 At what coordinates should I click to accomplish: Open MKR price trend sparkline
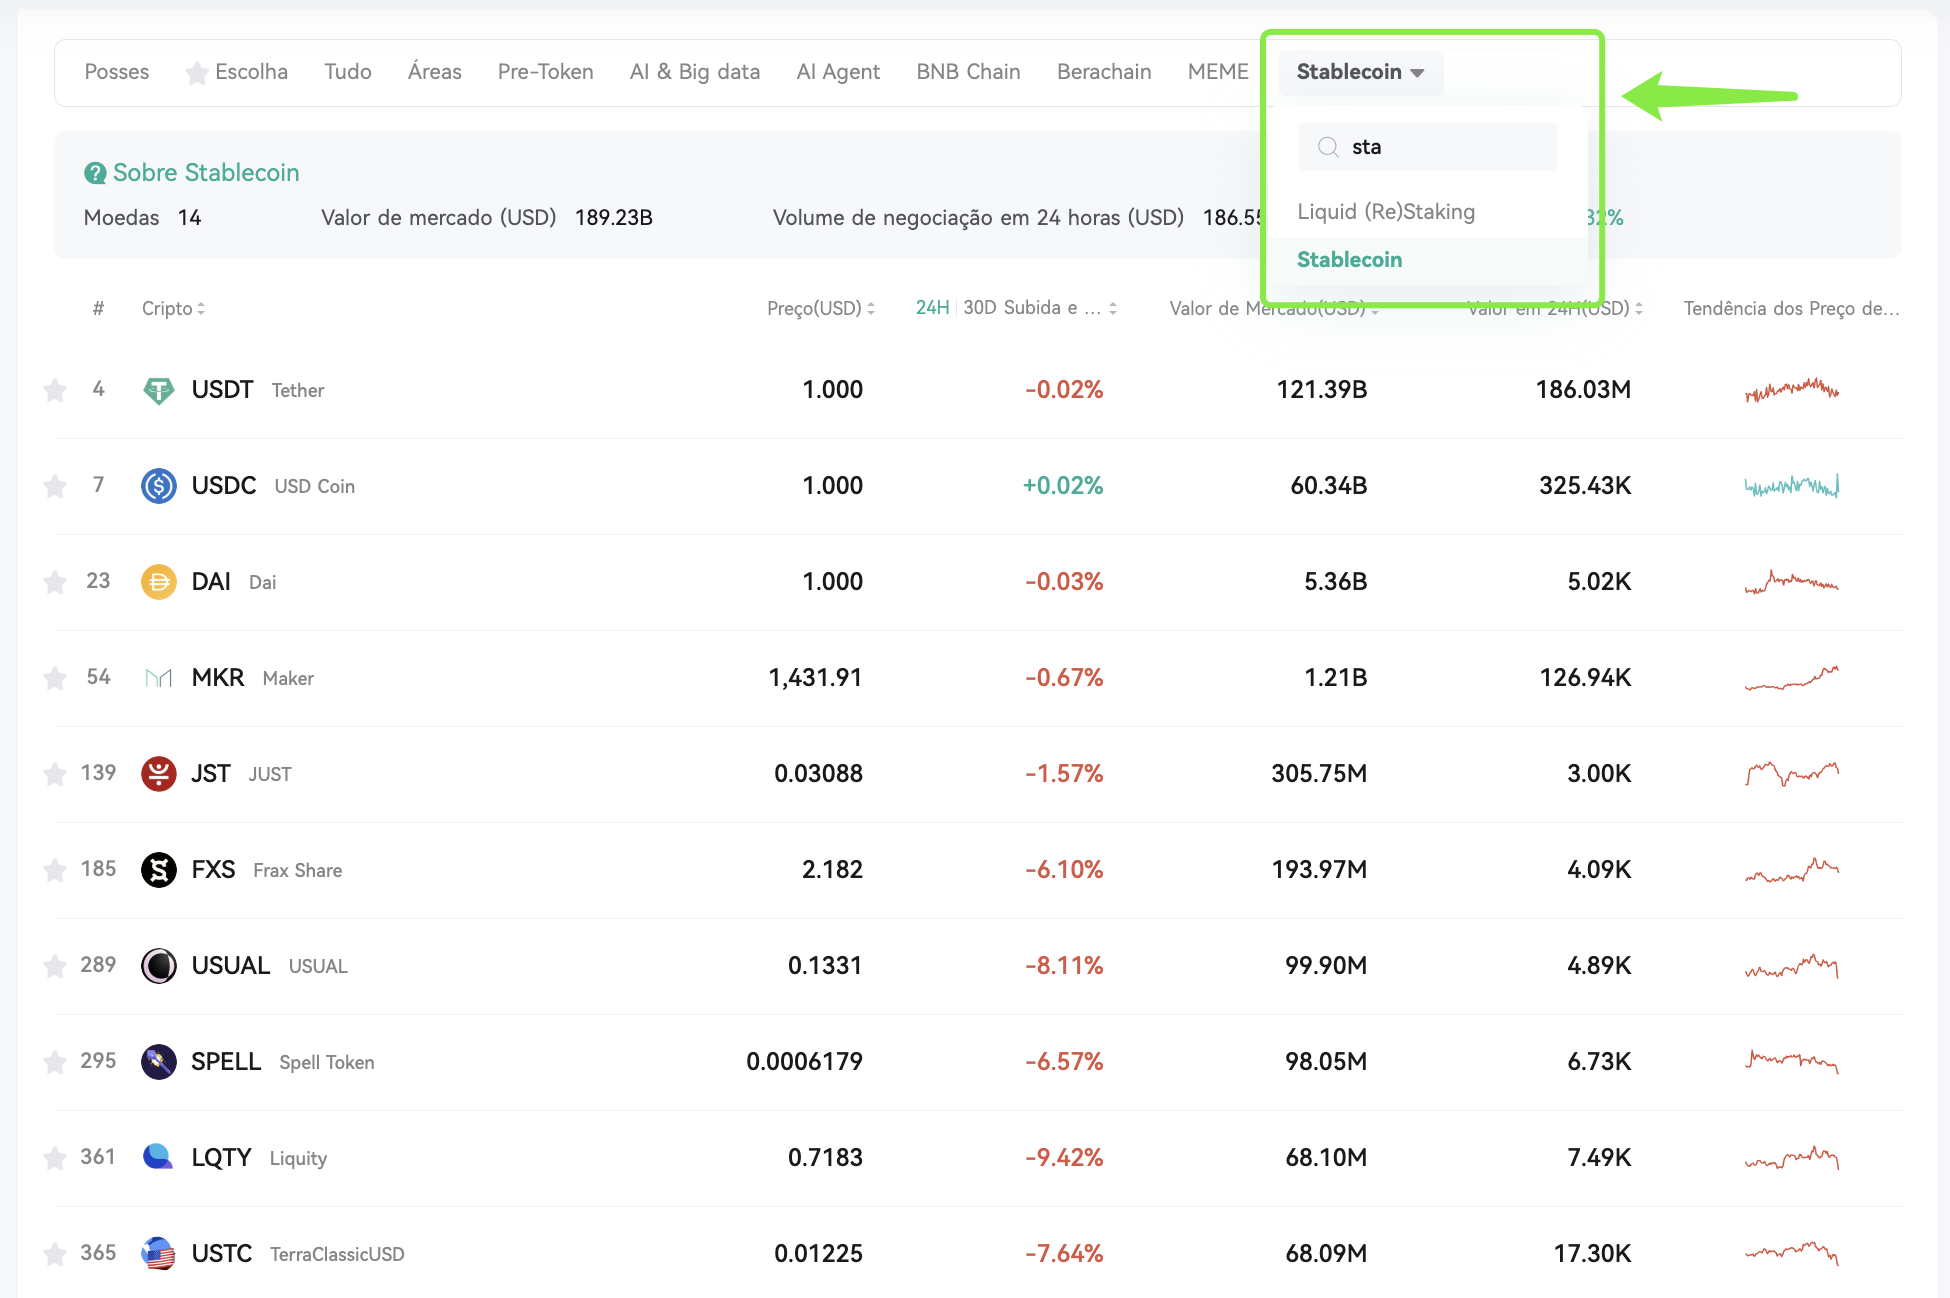1792,678
